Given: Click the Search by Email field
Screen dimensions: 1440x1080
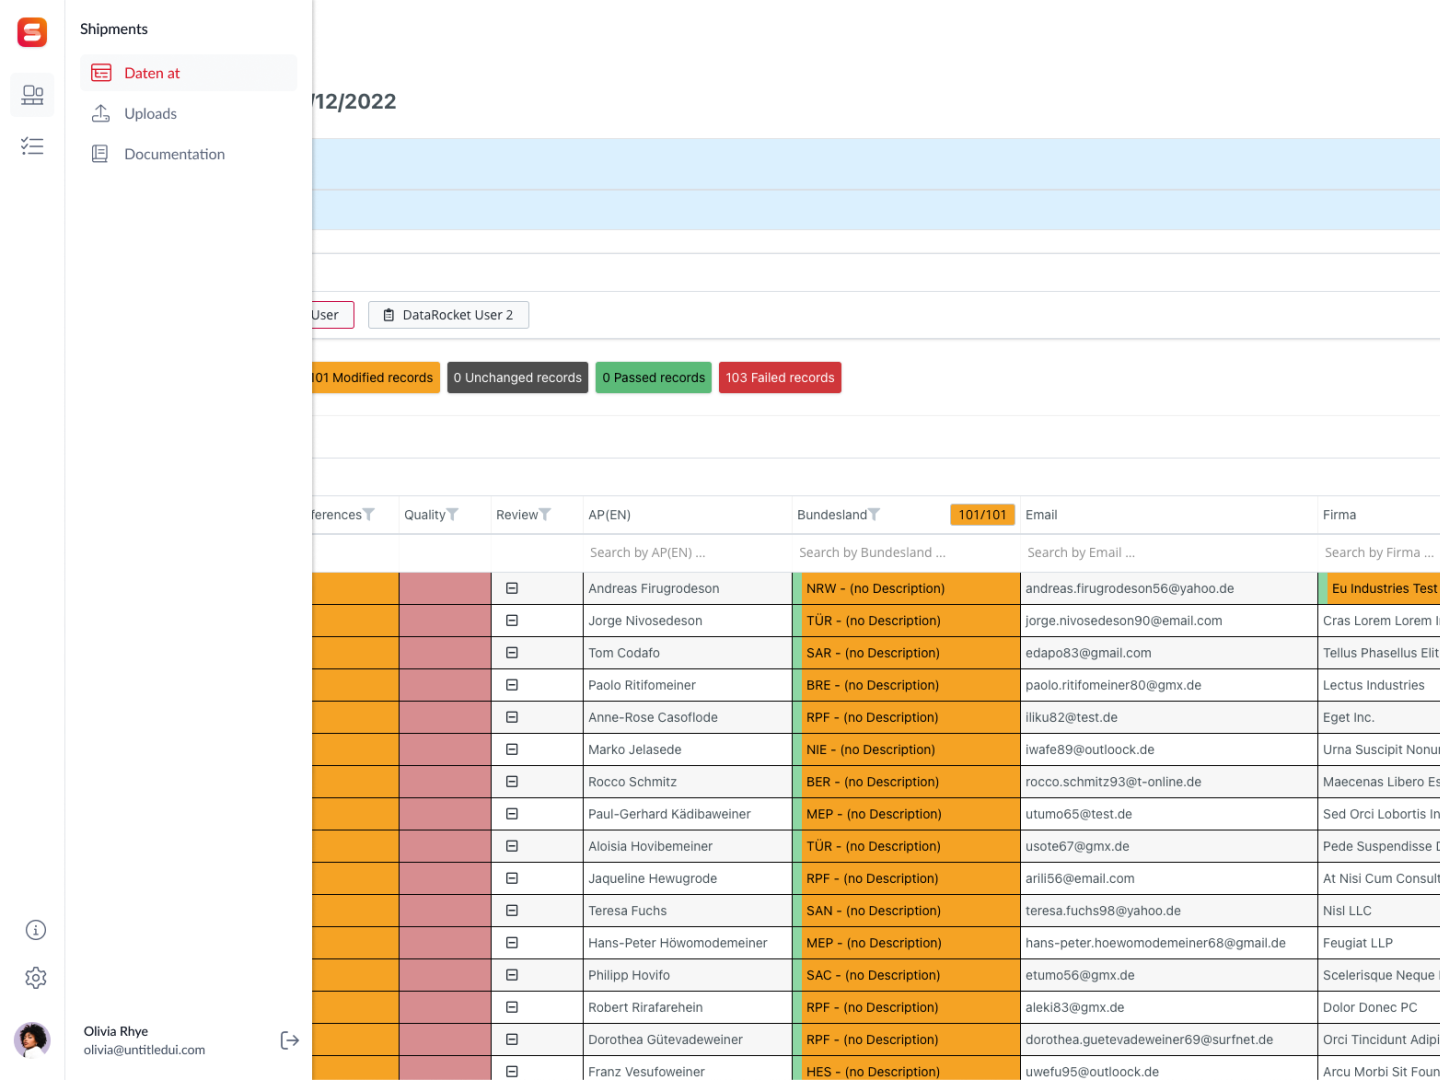Looking at the screenshot, I should click(1168, 553).
